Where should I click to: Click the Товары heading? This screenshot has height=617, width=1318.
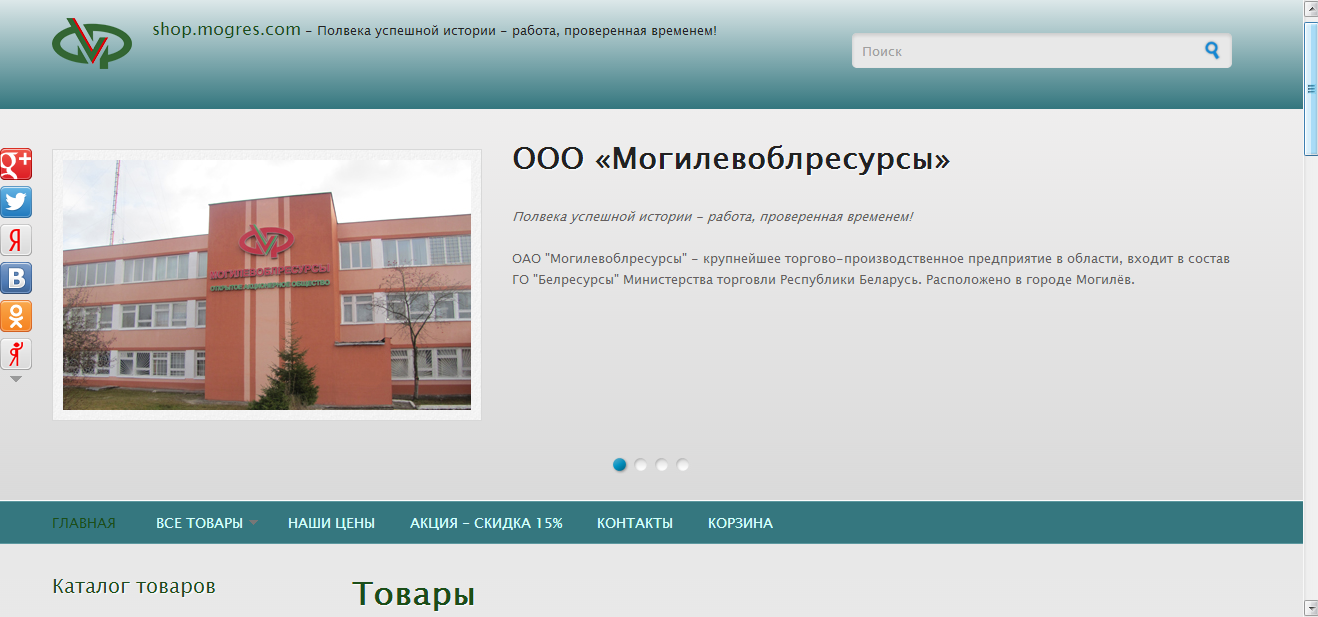[x=413, y=594]
